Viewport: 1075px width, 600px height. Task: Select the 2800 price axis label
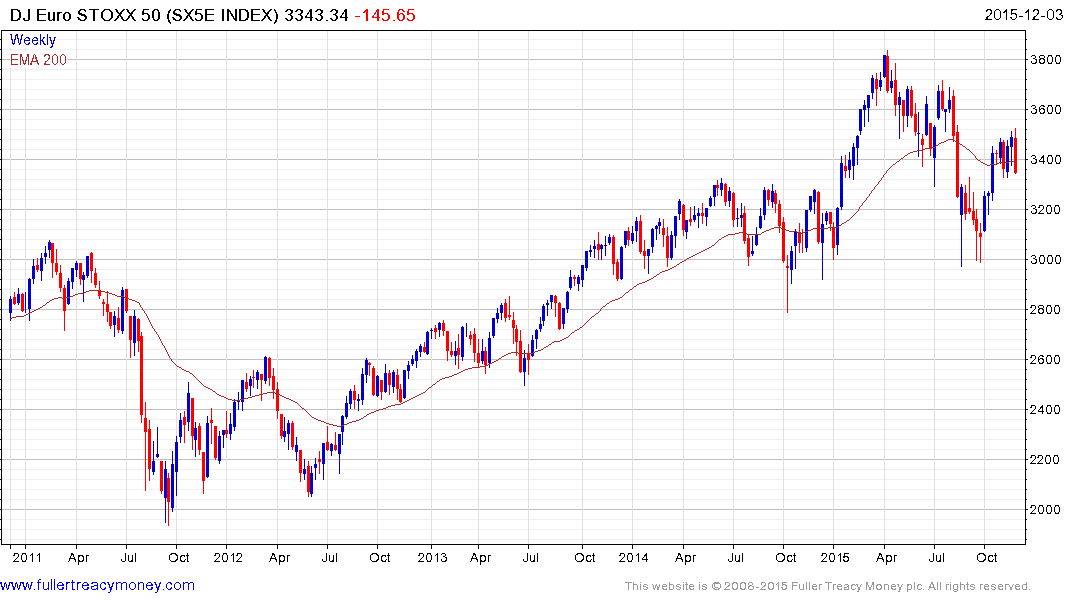(x=1046, y=310)
